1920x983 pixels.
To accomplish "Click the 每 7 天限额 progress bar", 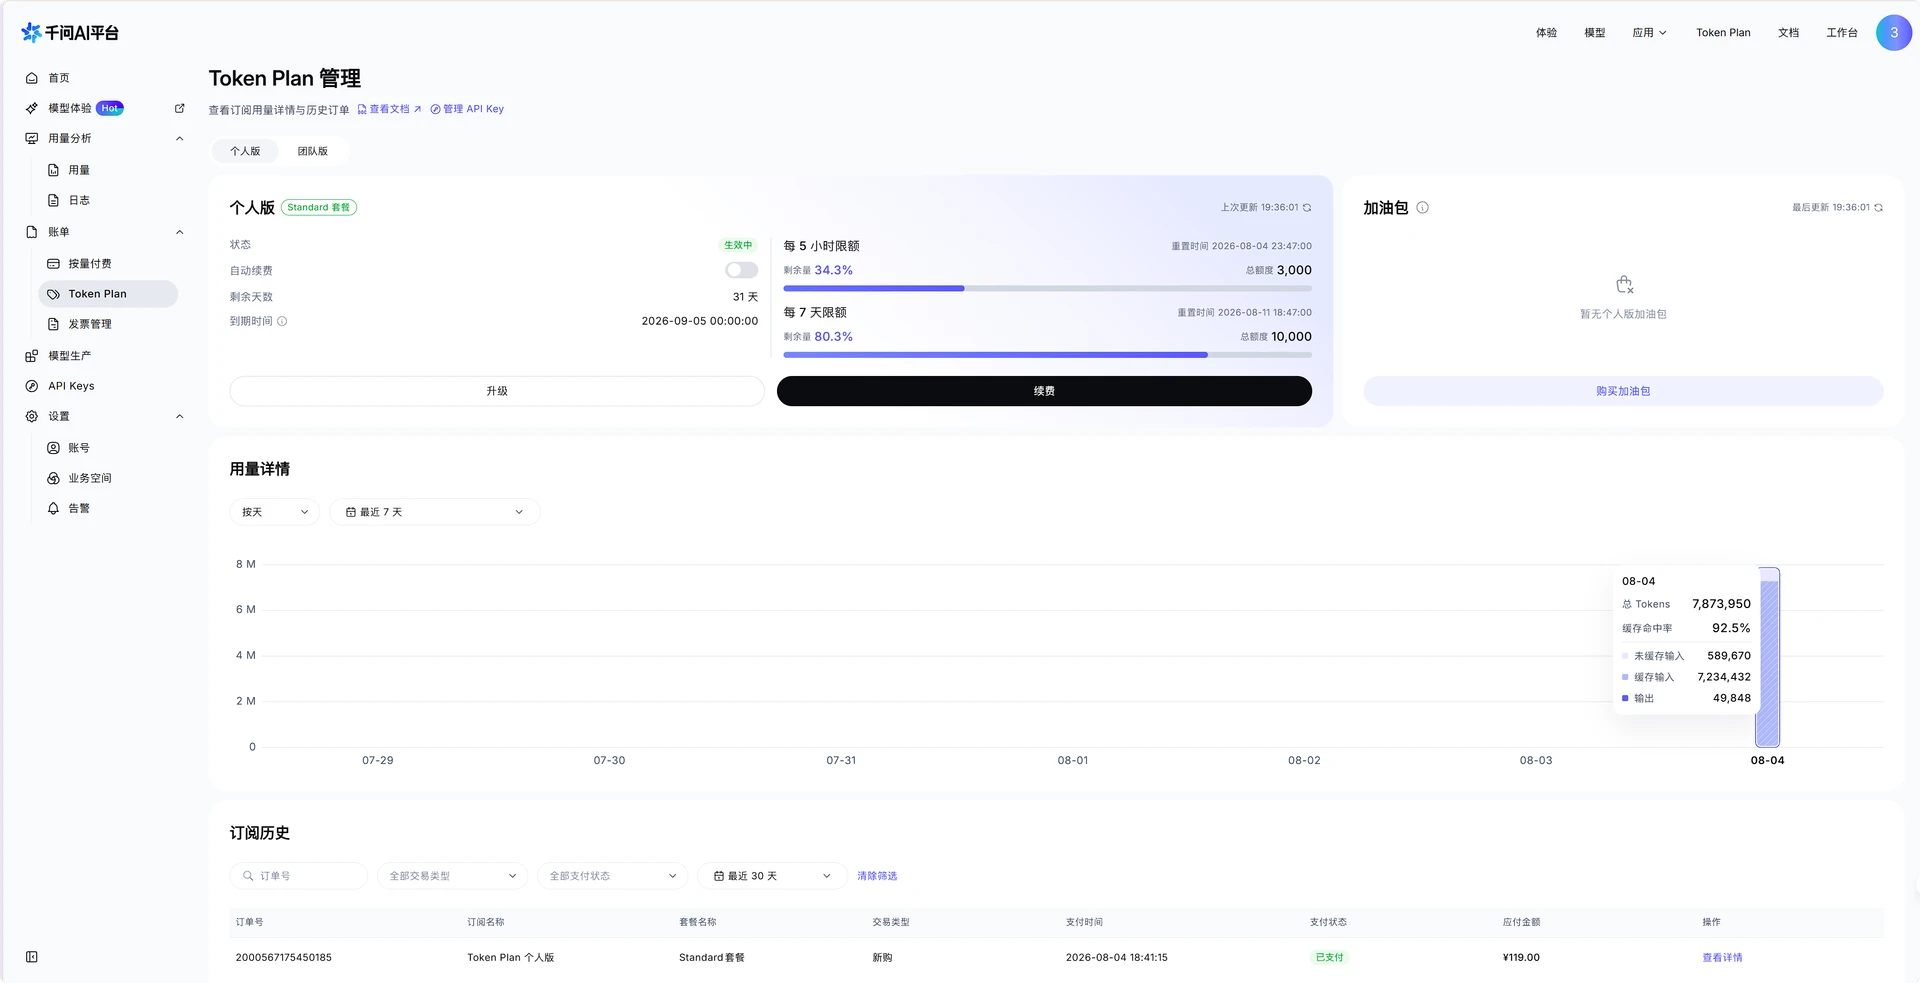I will point(1047,355).
